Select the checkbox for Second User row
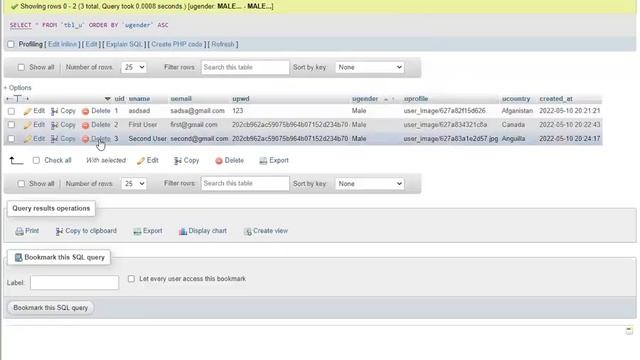The height and width of the screenshot is (360, 640). (x=11, y=139)
